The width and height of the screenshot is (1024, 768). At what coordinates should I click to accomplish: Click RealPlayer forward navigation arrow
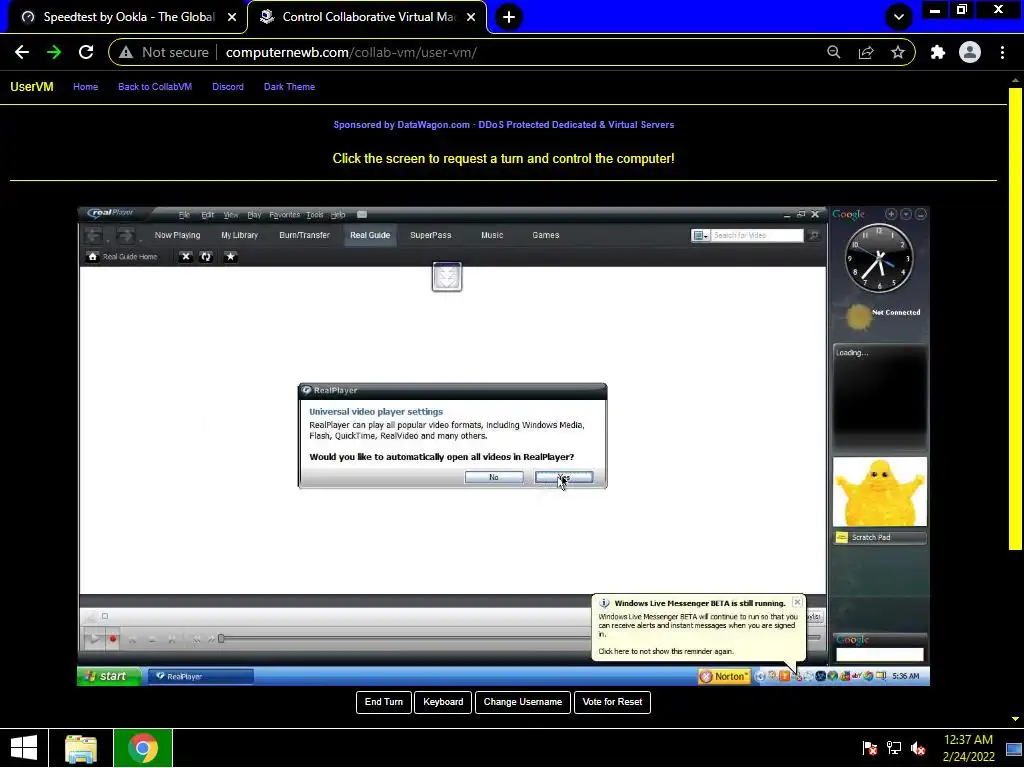coord(125,235)
